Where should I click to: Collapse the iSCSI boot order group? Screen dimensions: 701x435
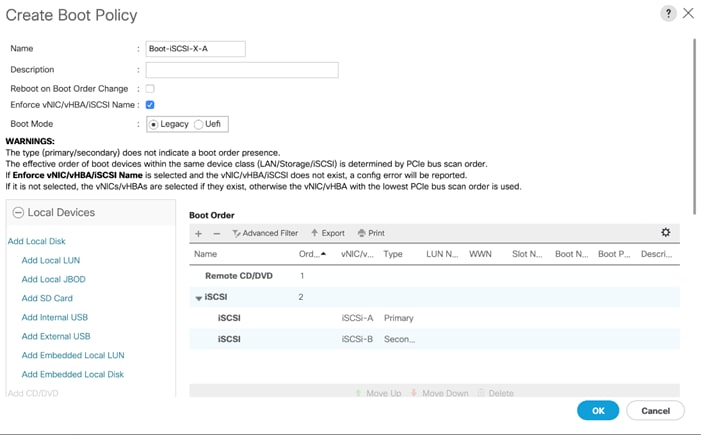pos(198,298)
